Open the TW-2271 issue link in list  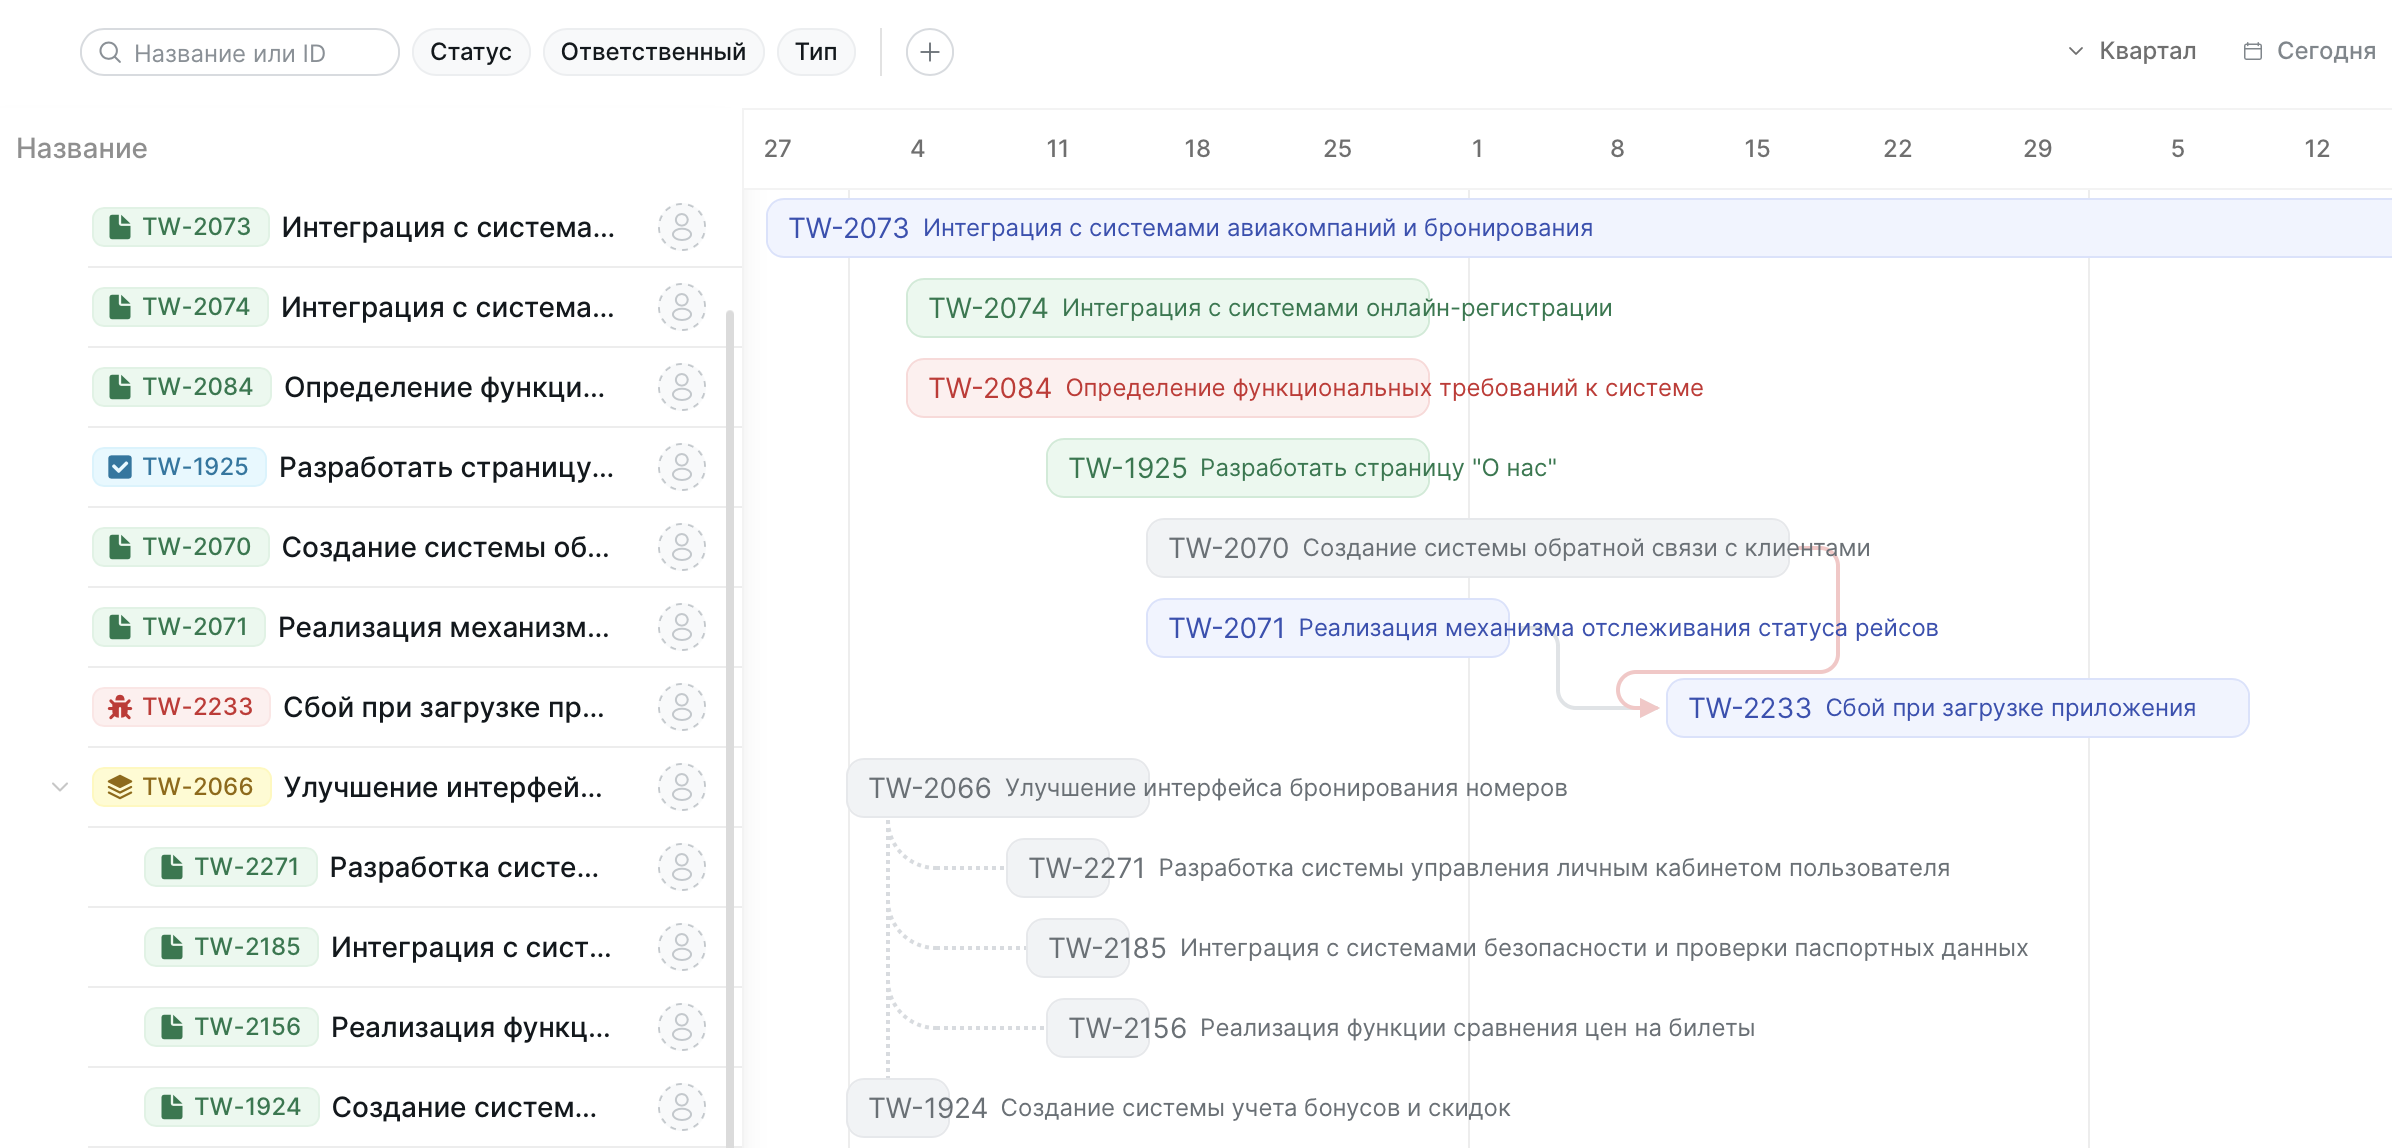click(x=246, y=867)
